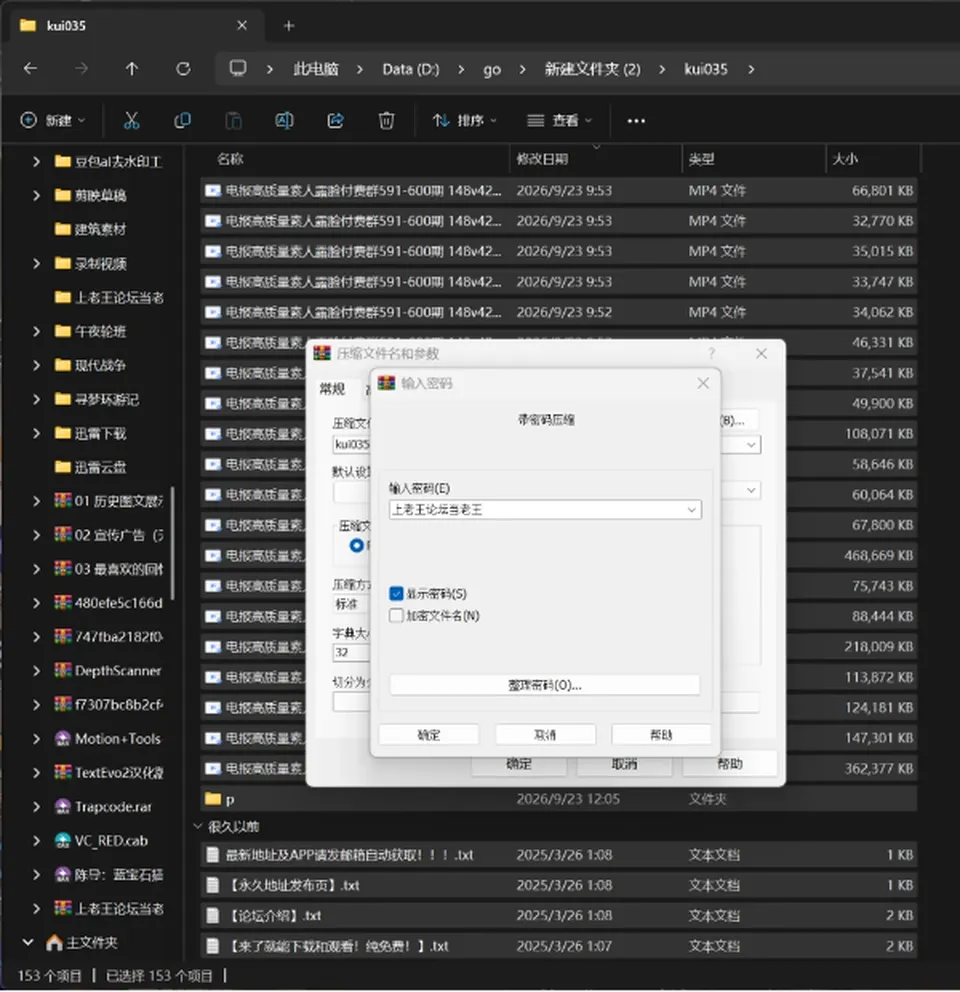Click 取消 in the password dialog
Screen dimensions: 960x992
coord(545,735)
